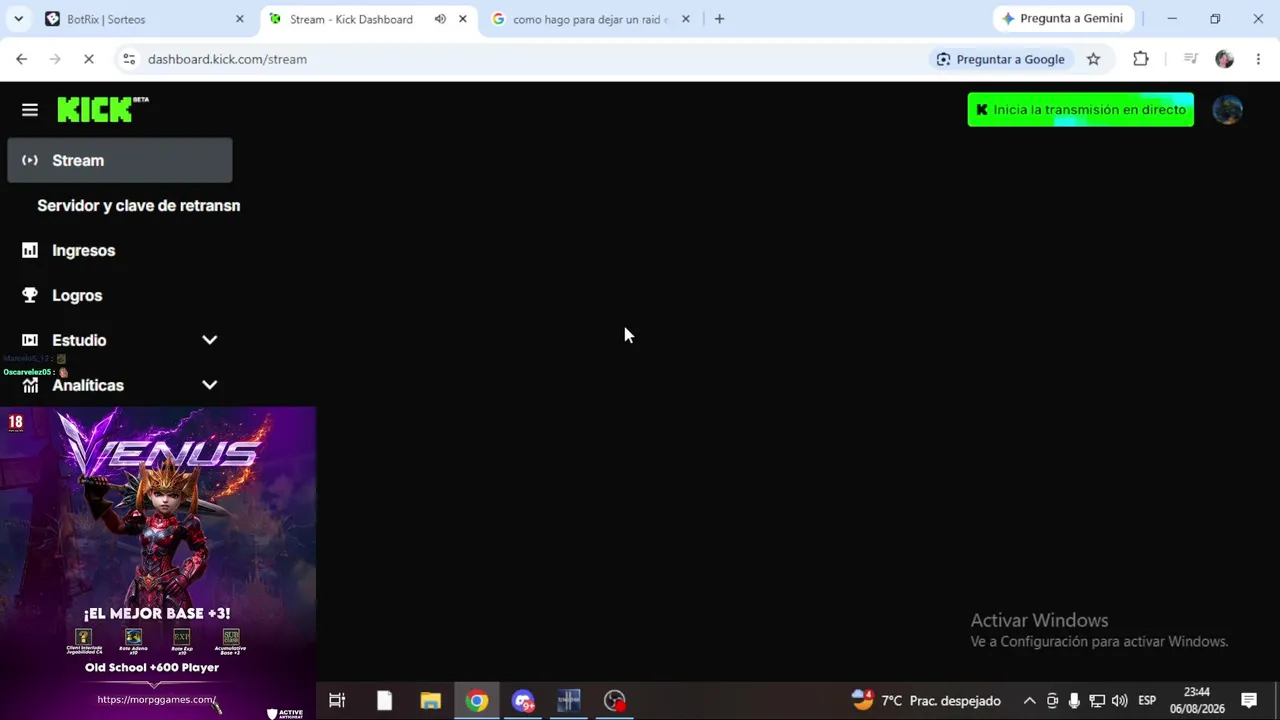Open the Windows notification center
1280x720 pixels.
[x=1249, y=701]
